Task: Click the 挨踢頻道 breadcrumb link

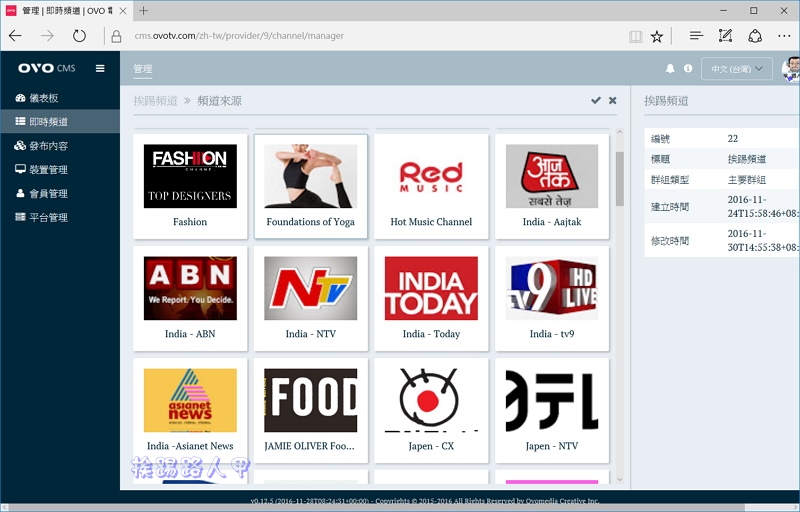Action: 155,100
